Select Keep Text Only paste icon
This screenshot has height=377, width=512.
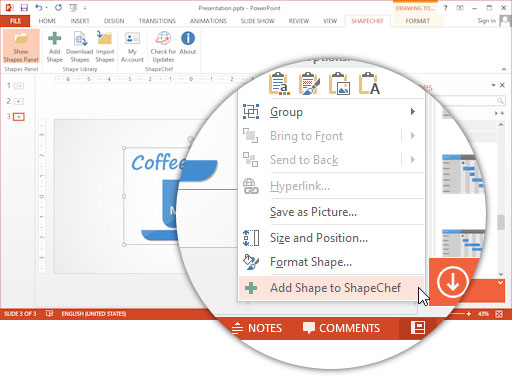369,84
